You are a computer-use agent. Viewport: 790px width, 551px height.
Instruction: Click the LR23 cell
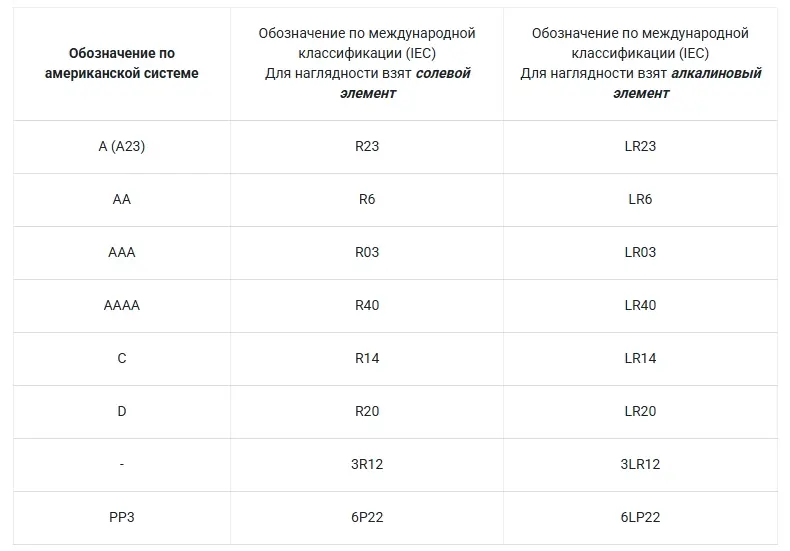point(640,146)
